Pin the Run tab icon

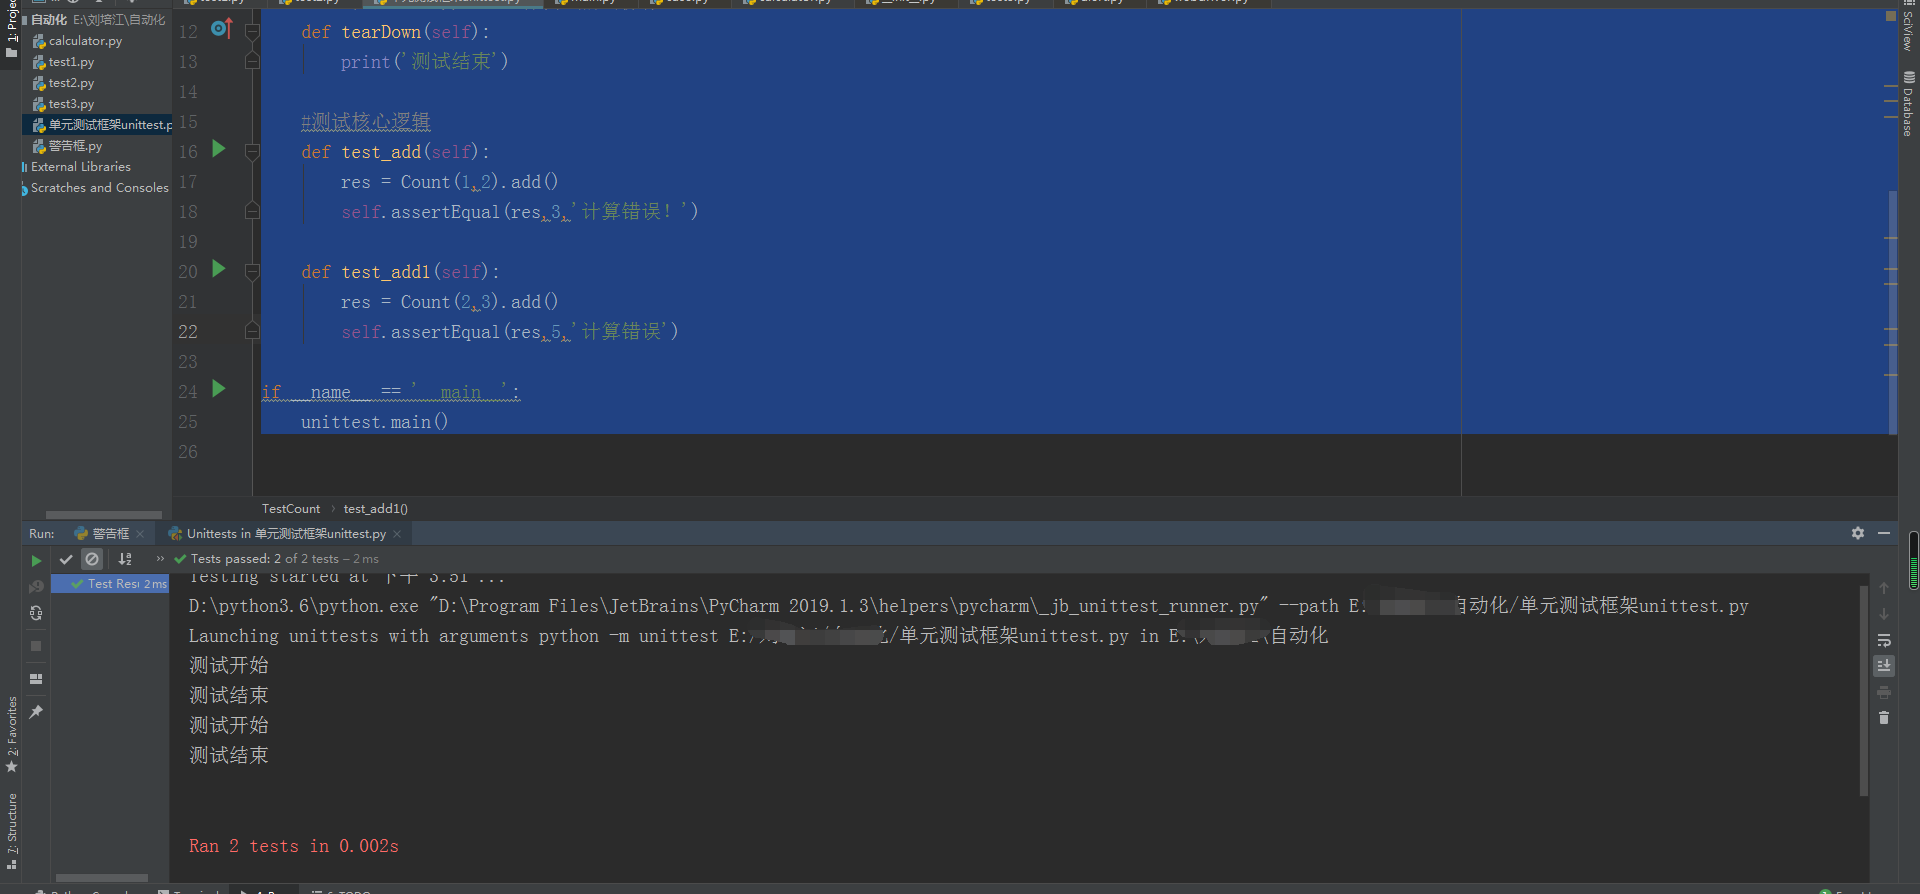(x=36, y=712)
